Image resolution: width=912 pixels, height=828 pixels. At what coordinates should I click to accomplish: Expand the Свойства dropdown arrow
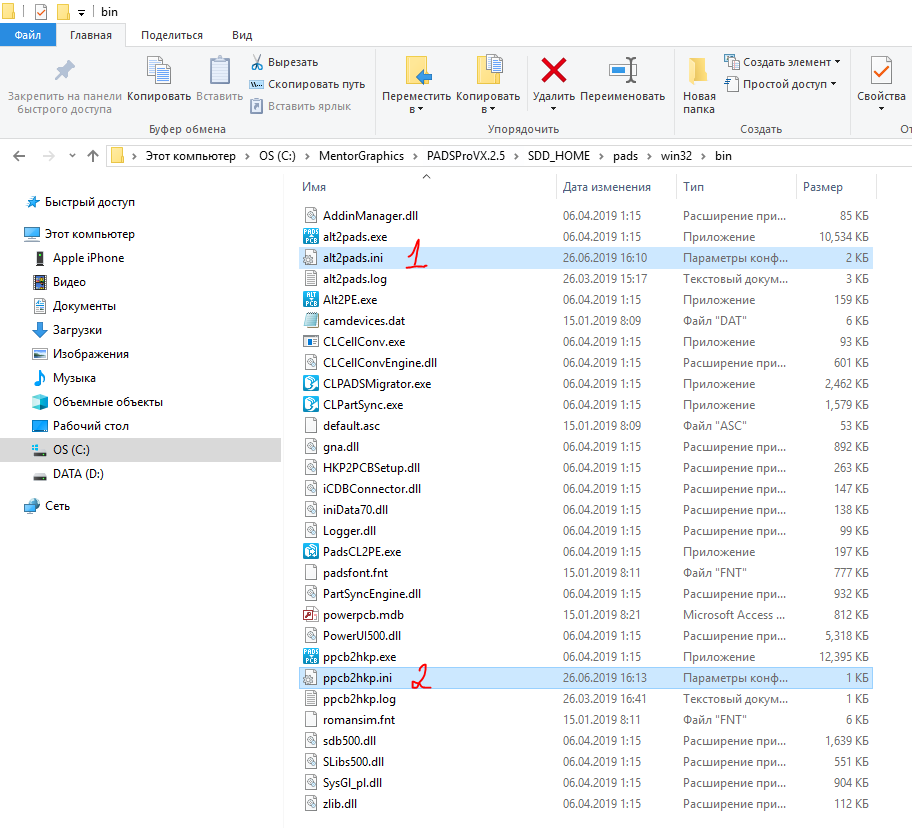pyautogui.click(x=881, y=109)
